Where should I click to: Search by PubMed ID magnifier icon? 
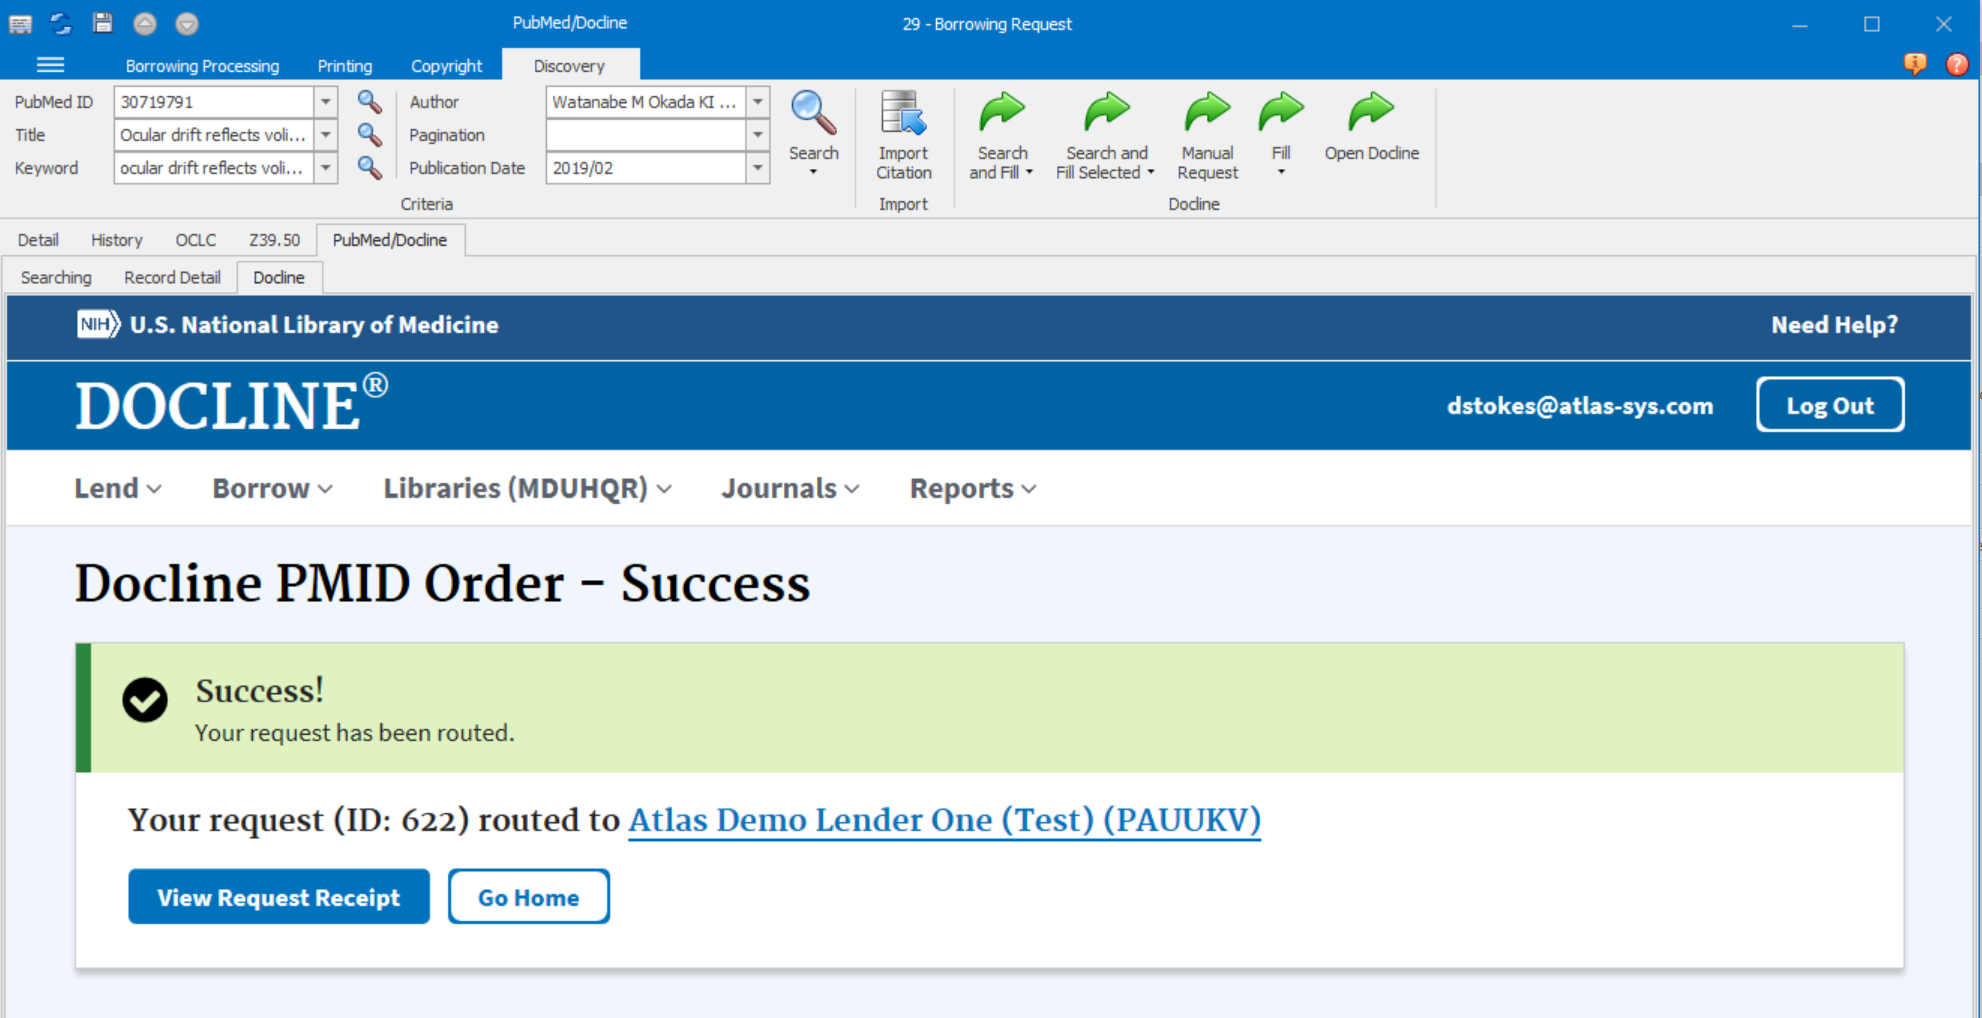369,102
